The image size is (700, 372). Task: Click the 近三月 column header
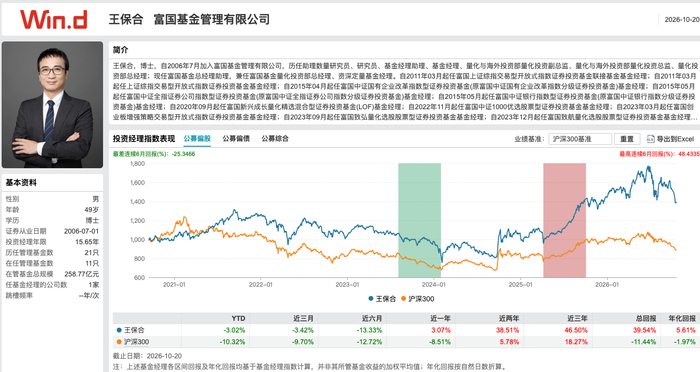304,318
